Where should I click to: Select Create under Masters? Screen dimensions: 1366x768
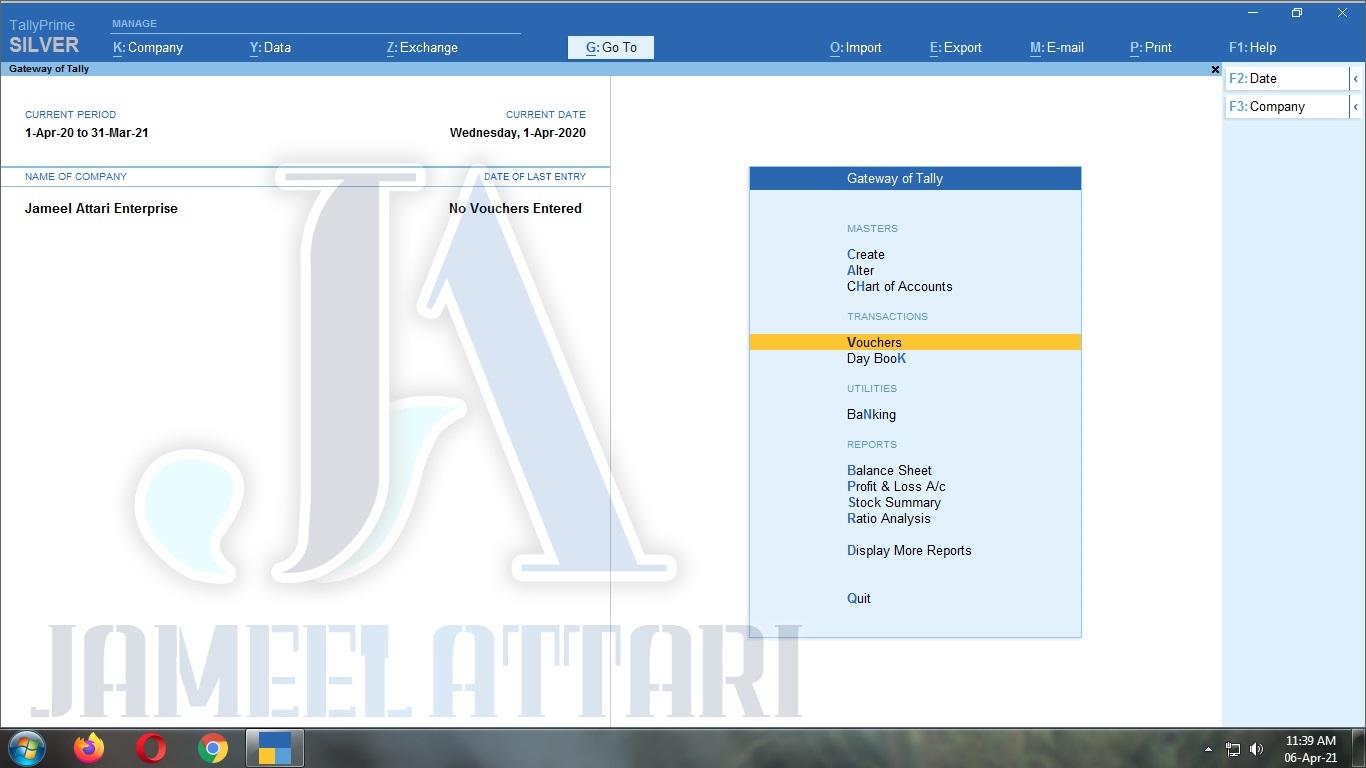click(x=866, y=254)
